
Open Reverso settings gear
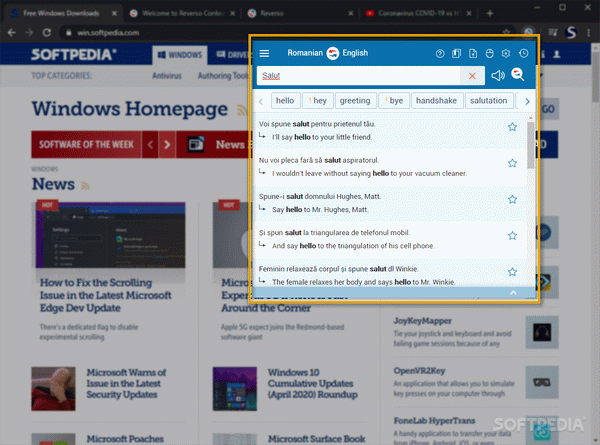(506, 54)
